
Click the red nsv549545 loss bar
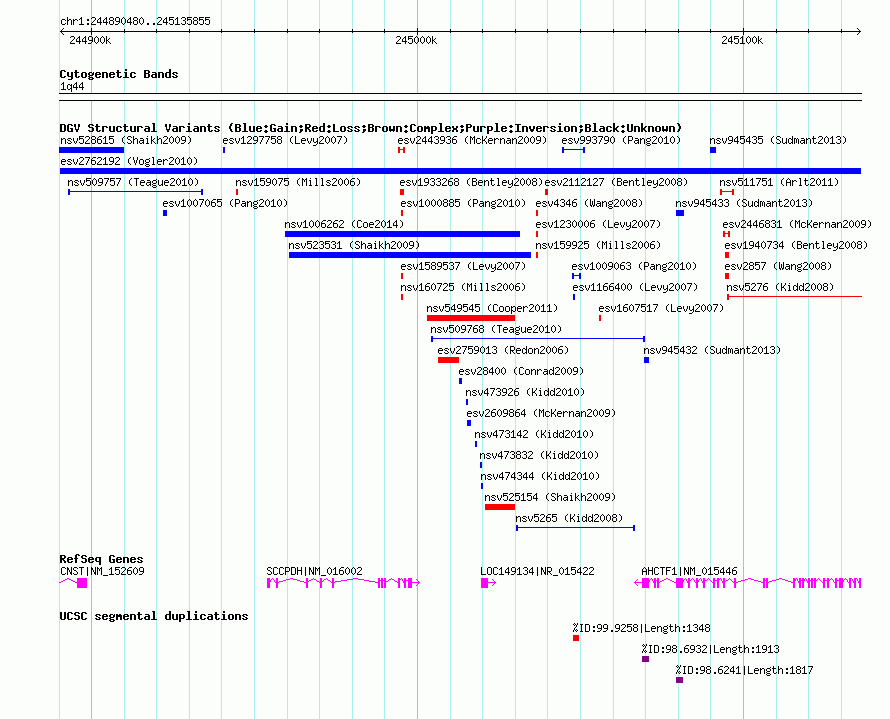click(x=471, y=318)
